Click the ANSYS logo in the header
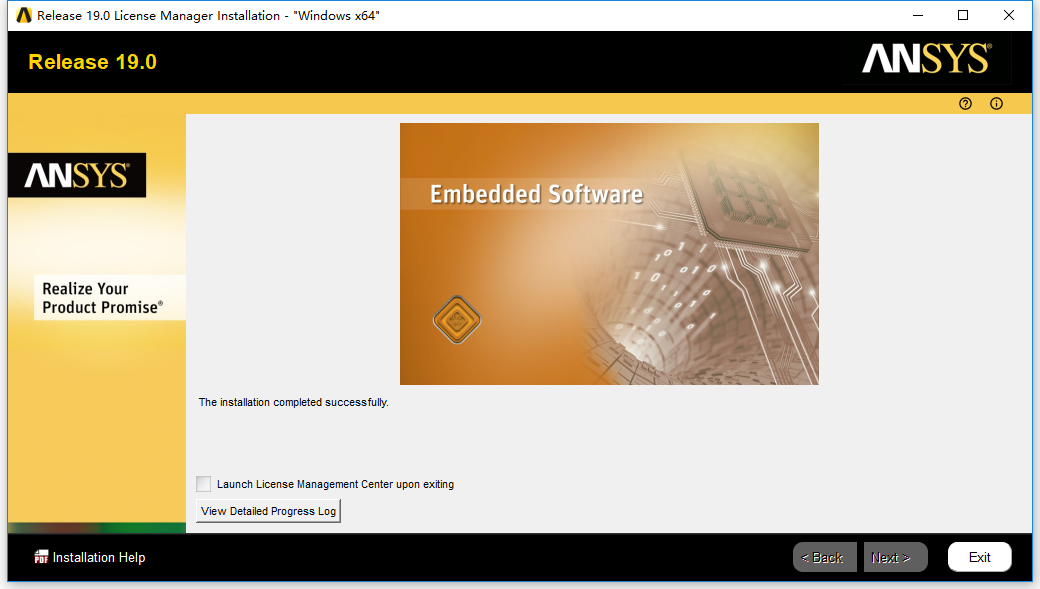The image size is (1040, 589). pyautogui.click(x=927, y=59)
